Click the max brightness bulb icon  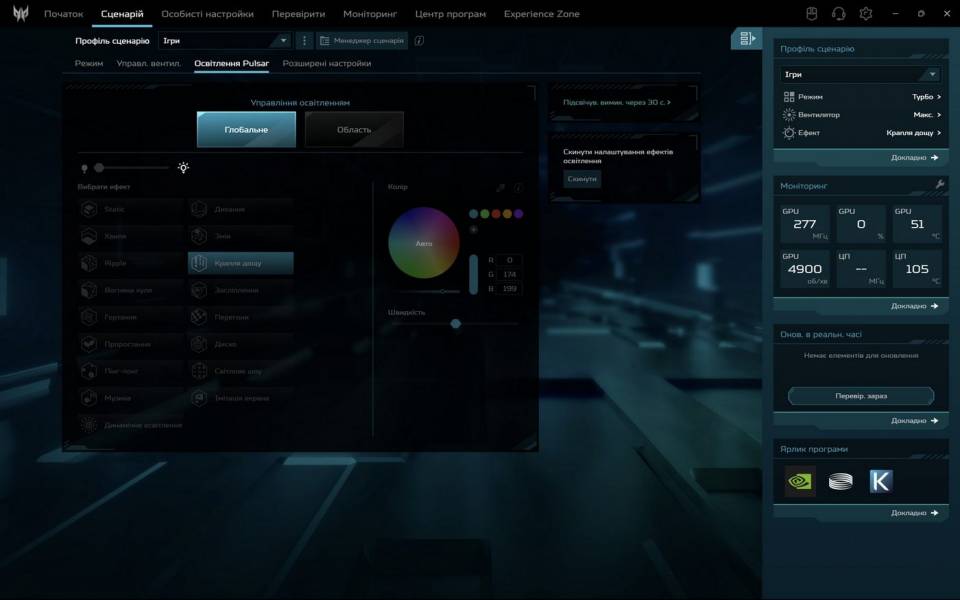184,168
